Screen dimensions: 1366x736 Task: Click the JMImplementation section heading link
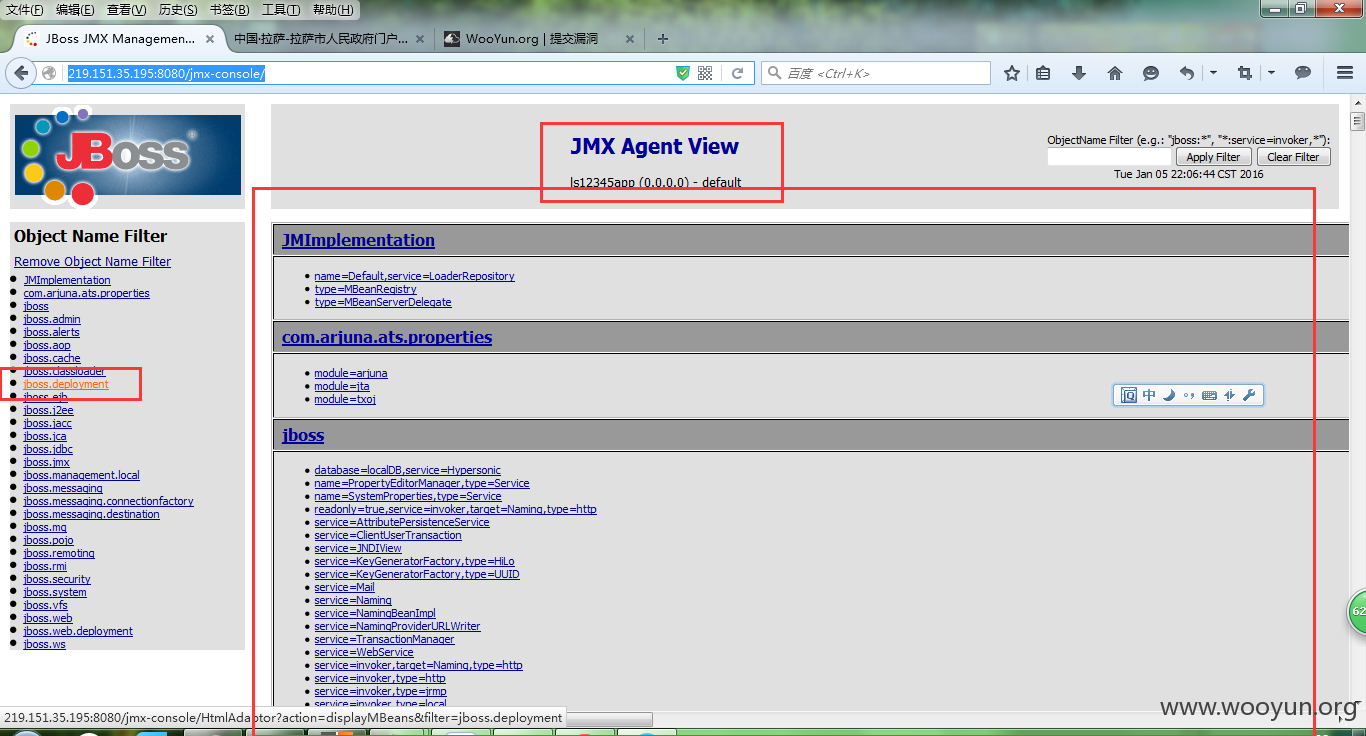(x=358, y=240)
